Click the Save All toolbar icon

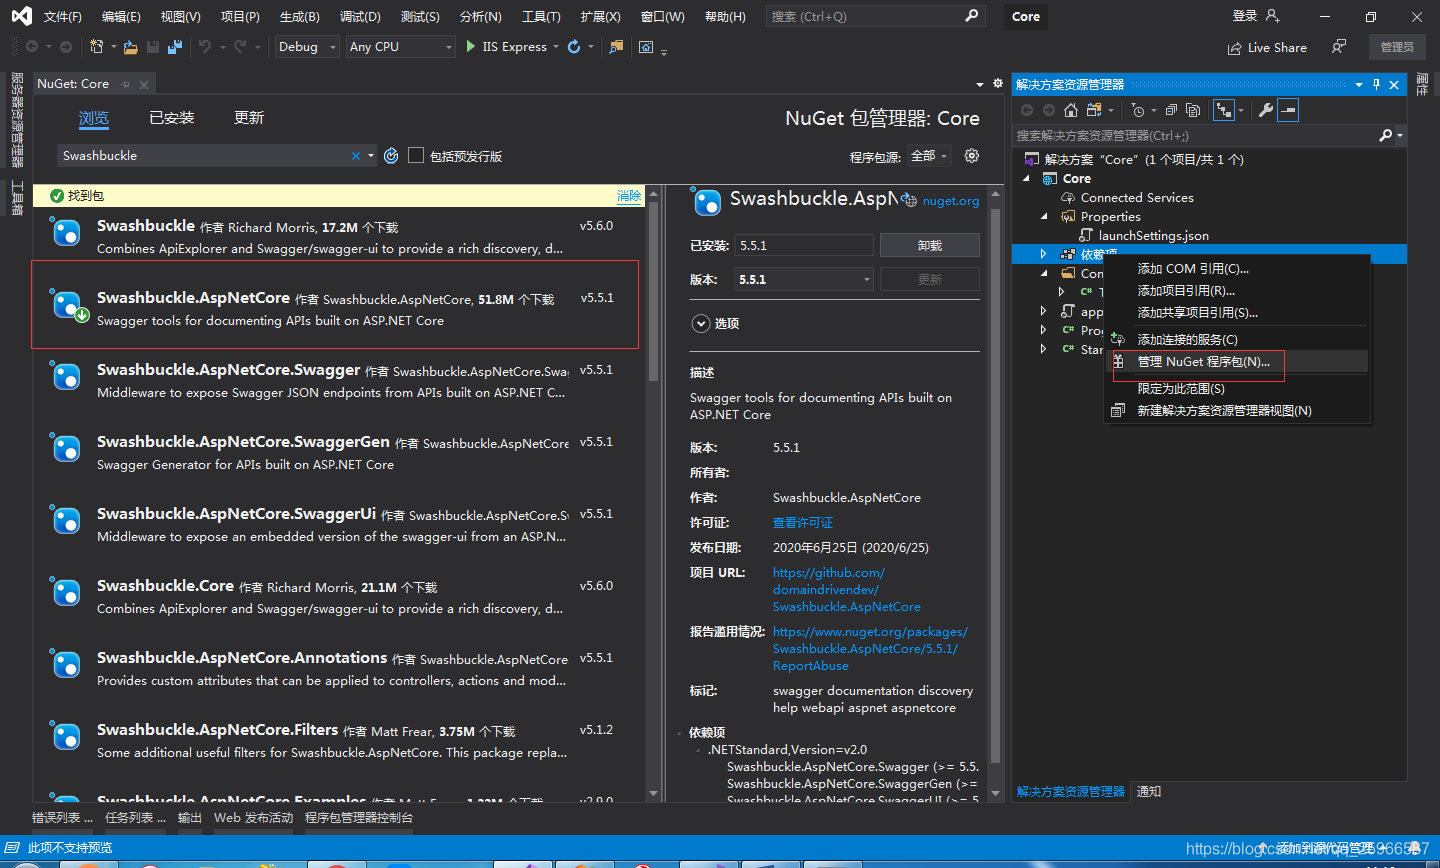175,47
